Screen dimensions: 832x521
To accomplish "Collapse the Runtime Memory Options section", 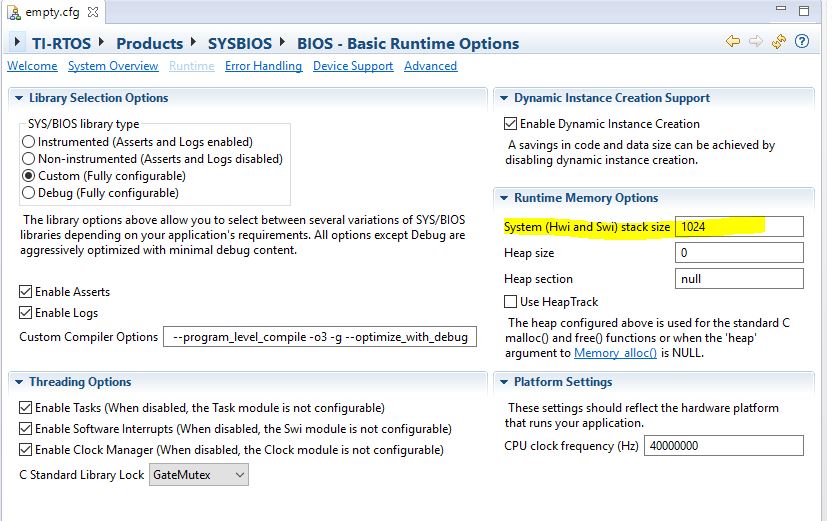I will (x=504, y=198).
